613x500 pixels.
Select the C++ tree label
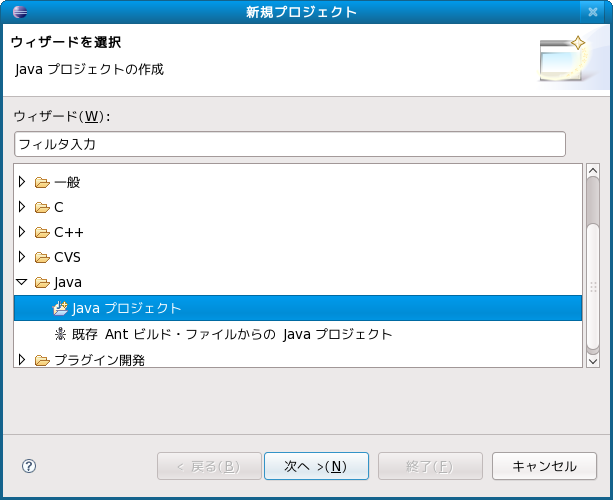tap(69, 232)
